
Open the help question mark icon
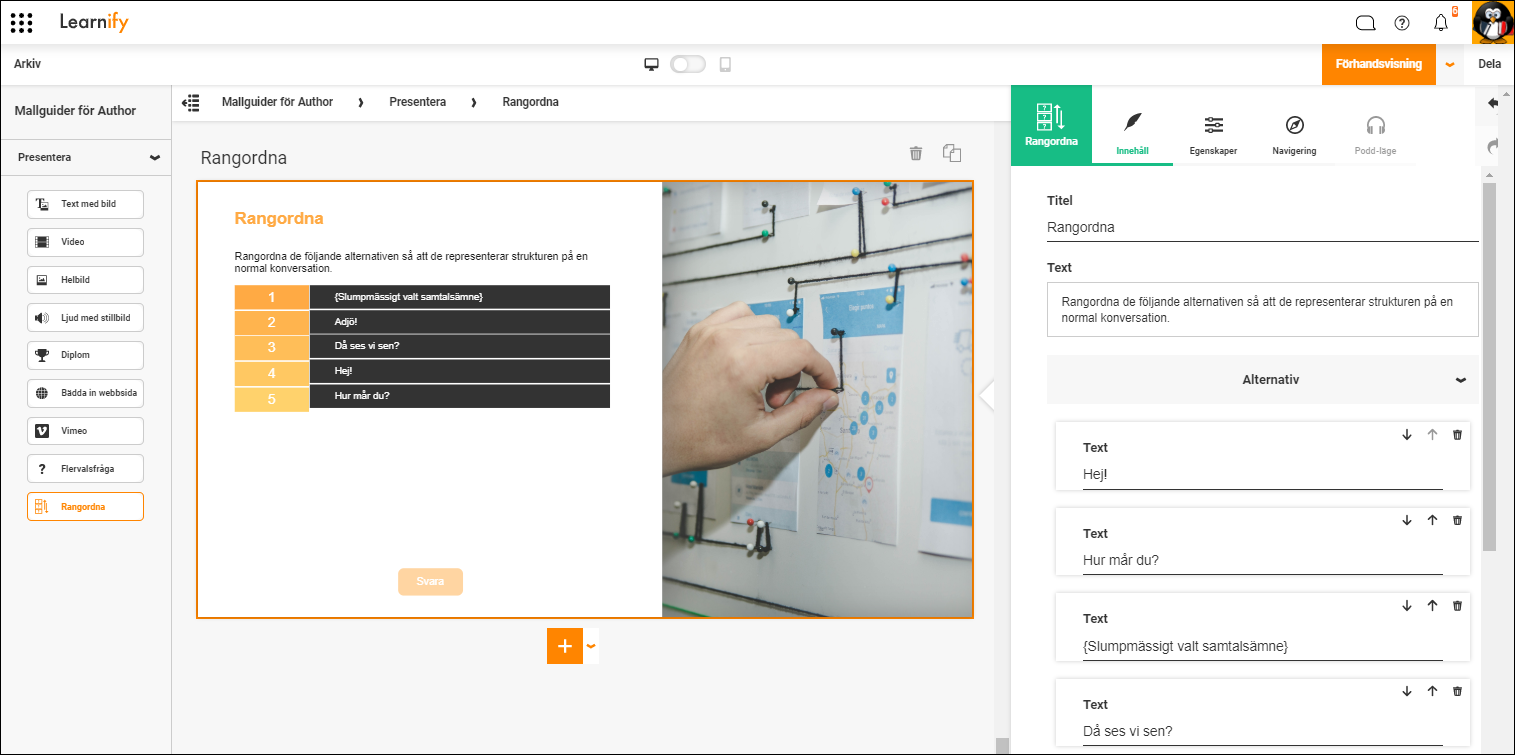pyautogui.click(x=1401, y=23)
